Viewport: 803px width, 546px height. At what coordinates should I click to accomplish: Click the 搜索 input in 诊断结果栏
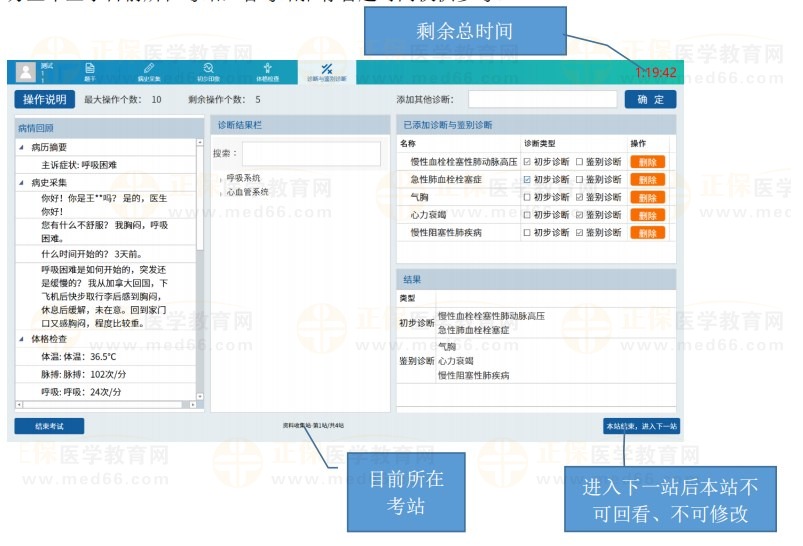coord(311,154)
